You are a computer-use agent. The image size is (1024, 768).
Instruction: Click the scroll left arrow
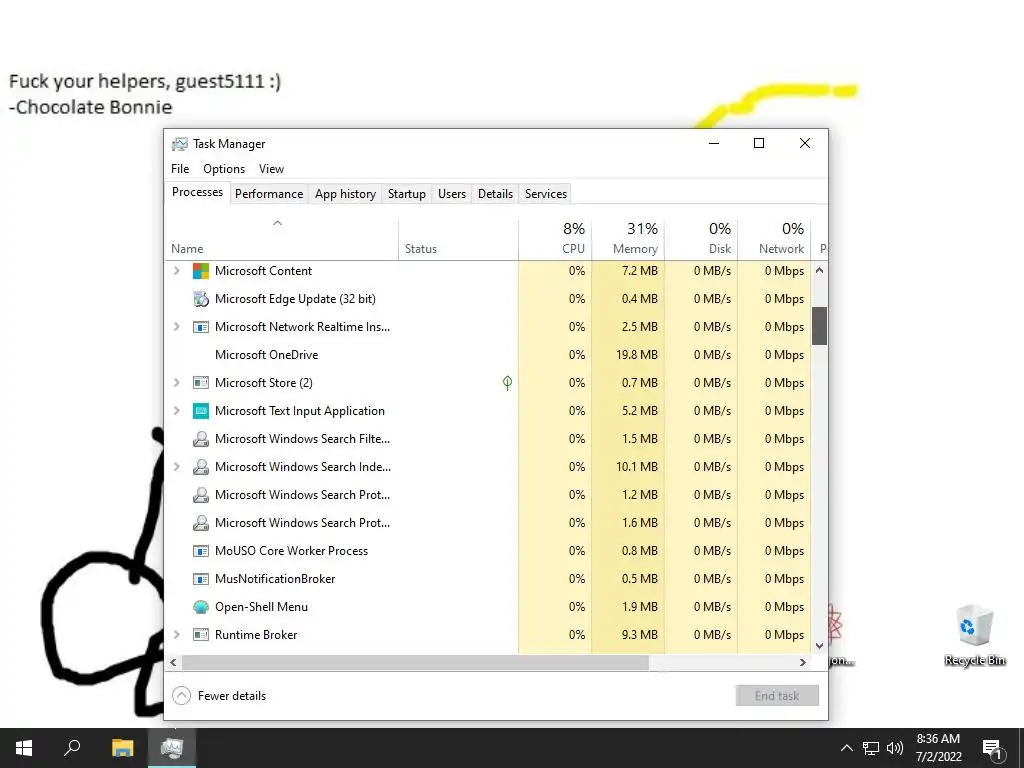pos(173,662)
